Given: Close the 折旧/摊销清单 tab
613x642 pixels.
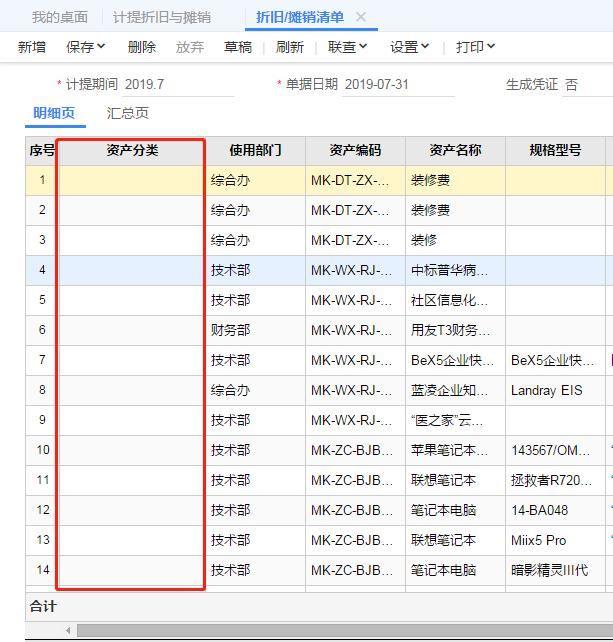Looking at the screenshot, I should pyautogui.click(x=361, y=17).
